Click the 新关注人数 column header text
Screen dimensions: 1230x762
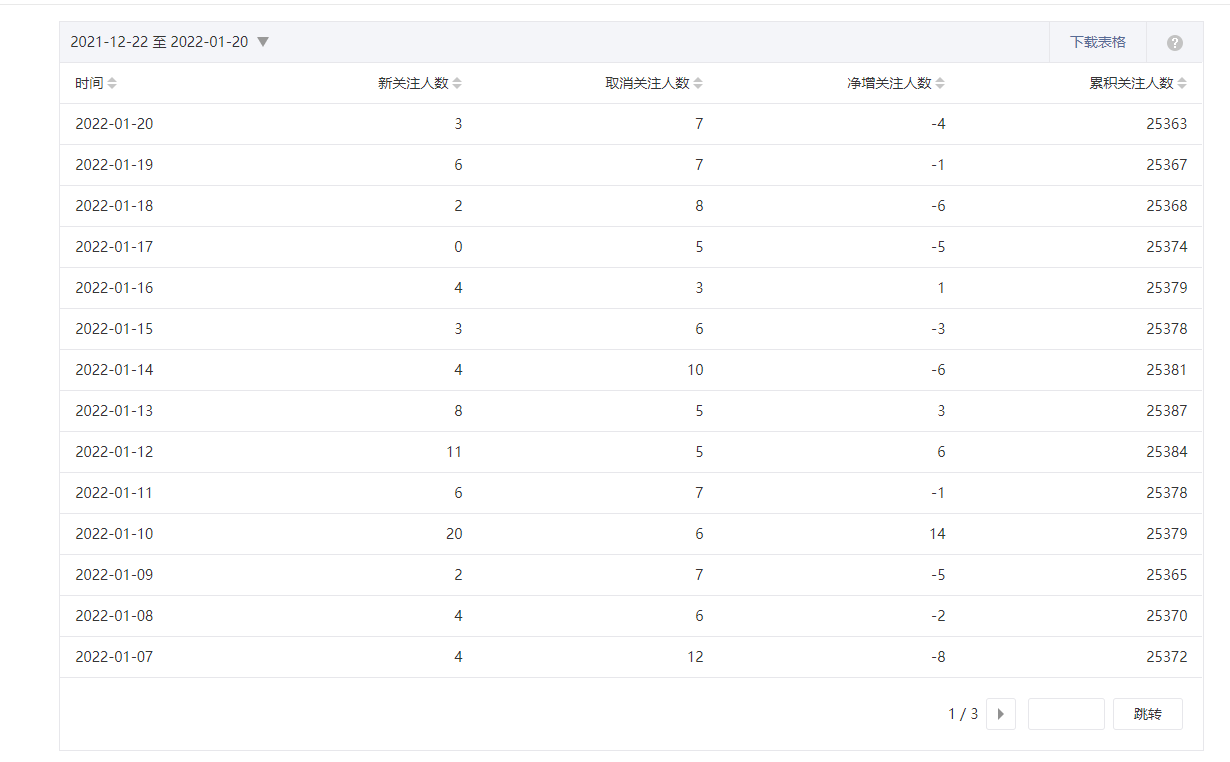(x=412, y=84)
